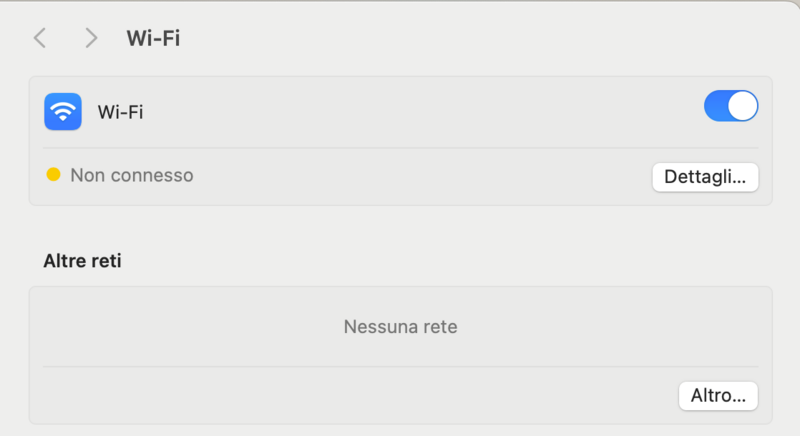Click the white knob of the Wi-Fi switch
The image size is (800, 436).
coord(742,106)
